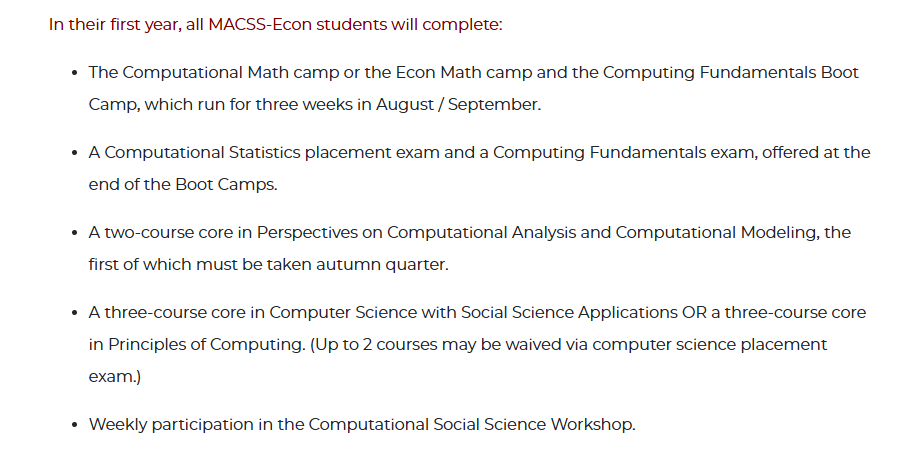Viewport: 906px width, 459px height.
Task: Click the "Computing Fundamentals Boot" text
Action: pyautogui.click(x=731, y=73)
